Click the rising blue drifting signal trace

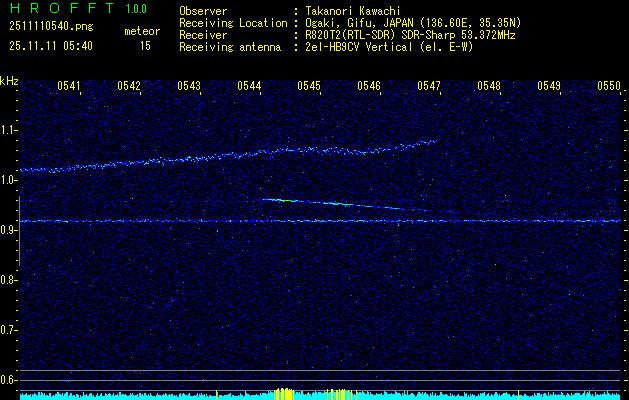click(230, 155)
